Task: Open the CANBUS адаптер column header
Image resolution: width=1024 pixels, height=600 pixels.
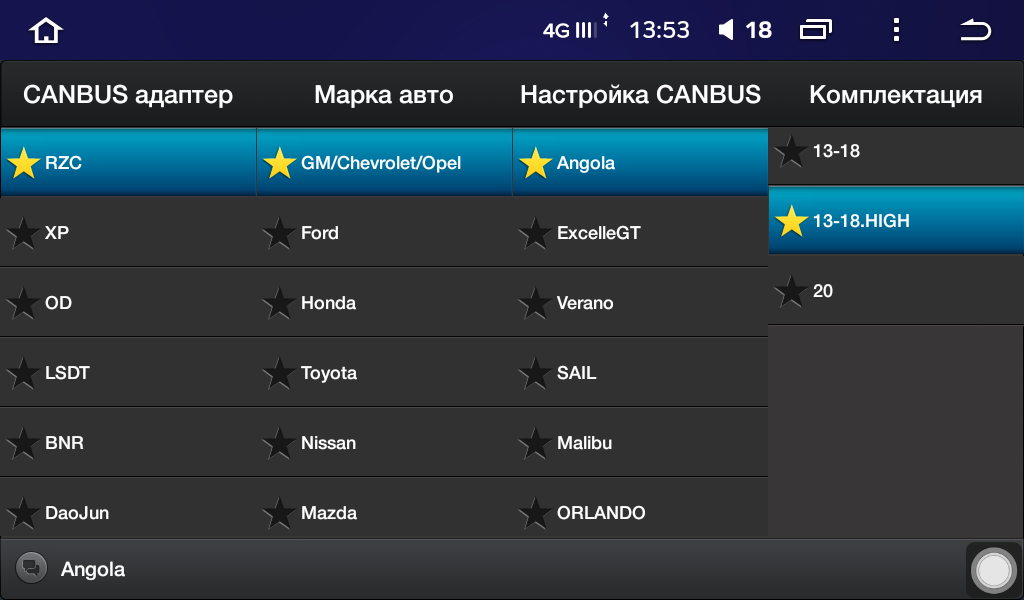Action: tap(128, 95)
